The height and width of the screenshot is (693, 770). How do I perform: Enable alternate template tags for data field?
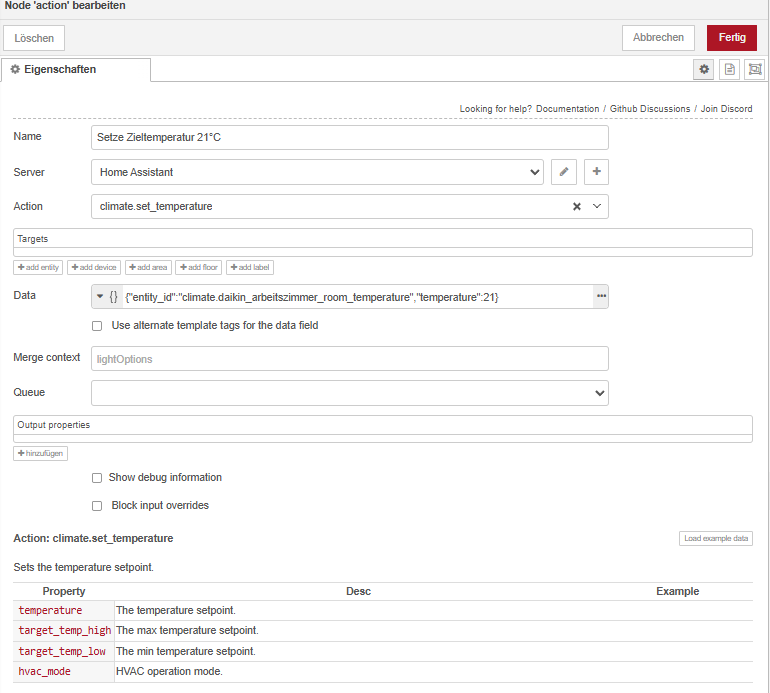97,326
